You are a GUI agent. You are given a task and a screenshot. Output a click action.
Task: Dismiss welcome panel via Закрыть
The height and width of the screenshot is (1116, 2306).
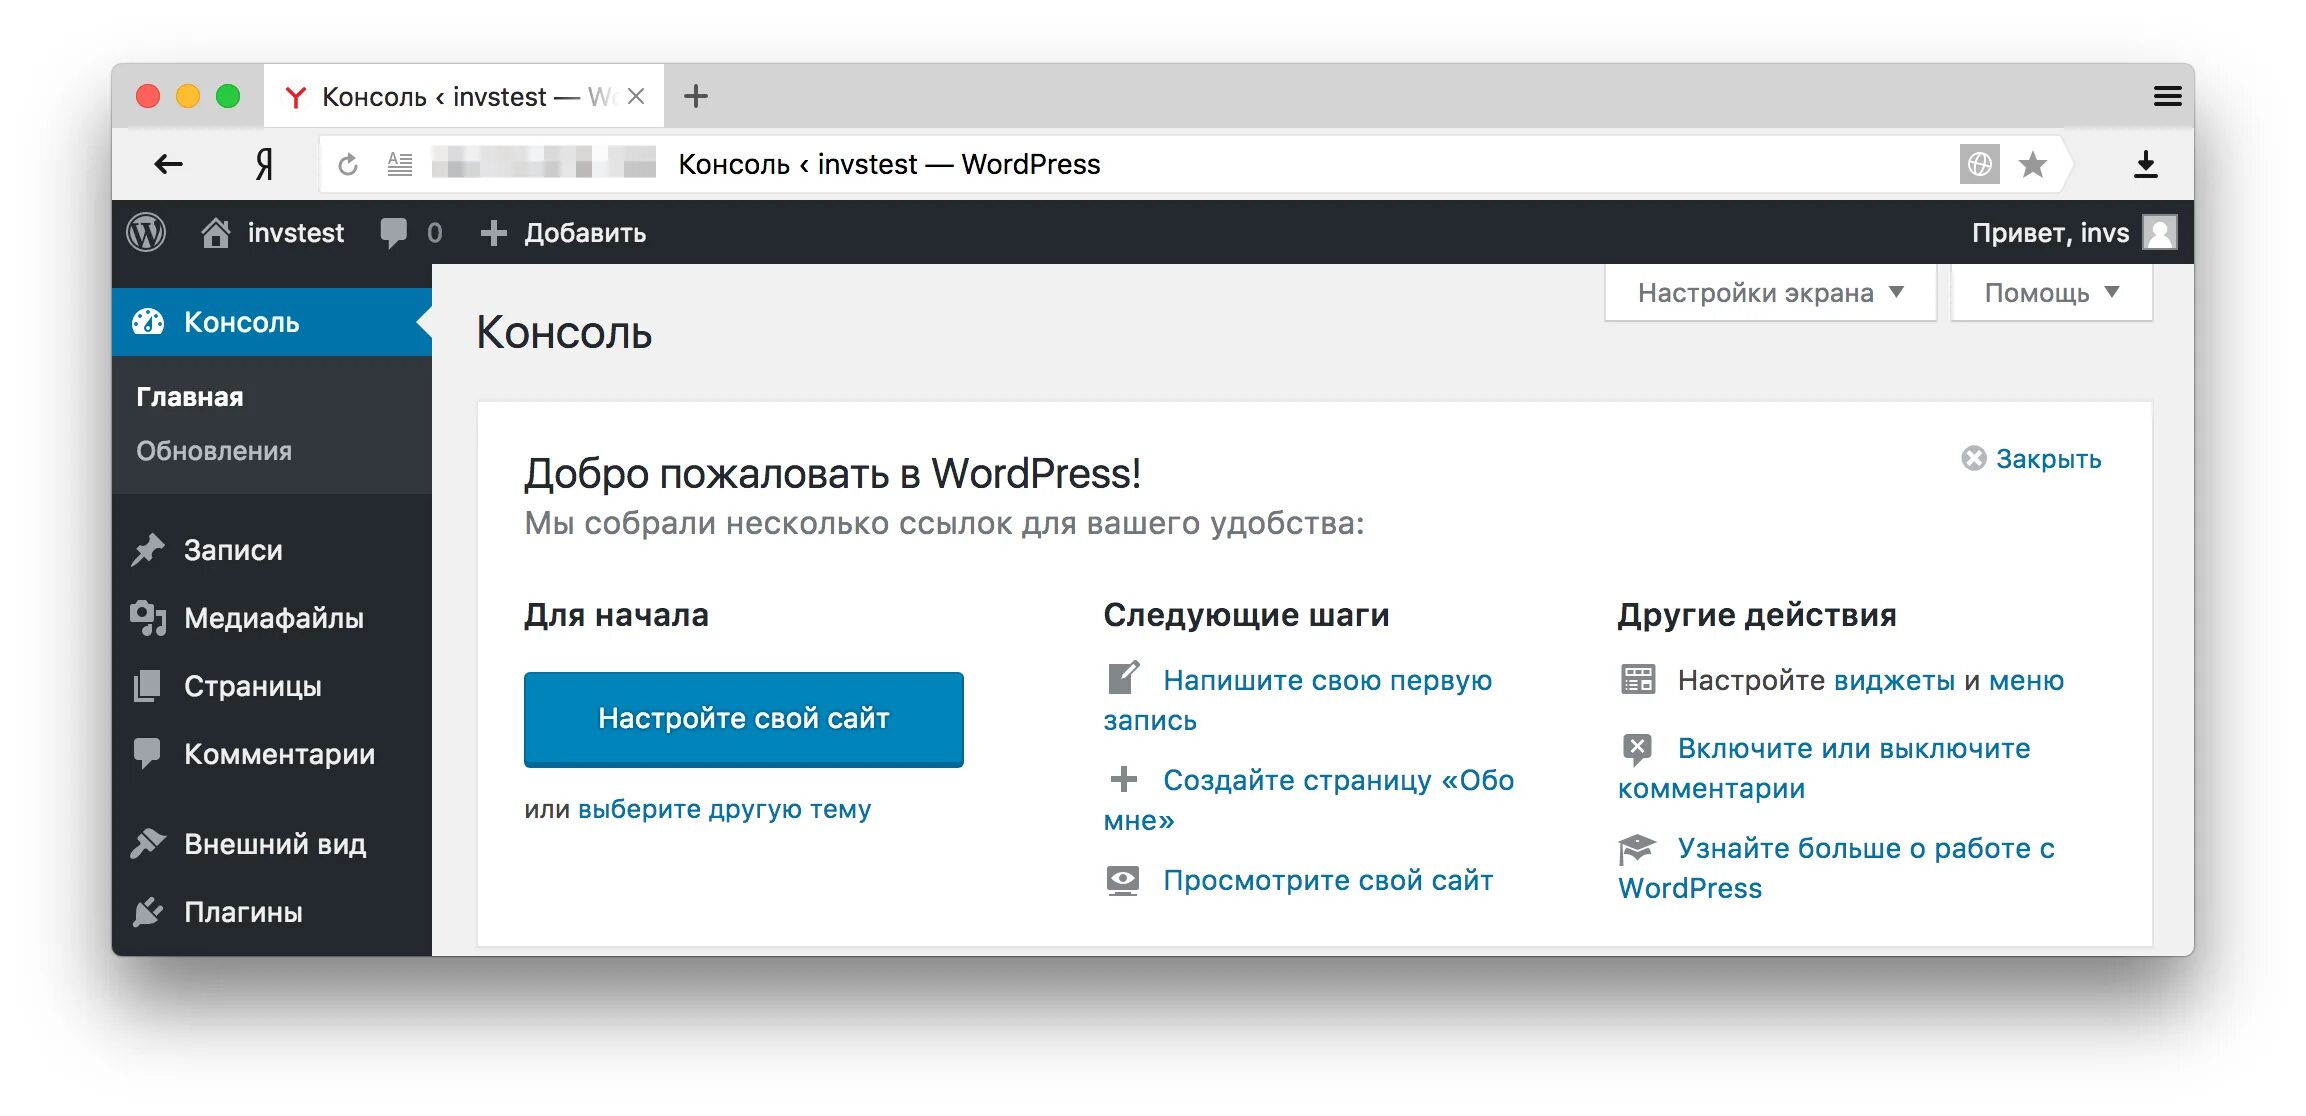tap(2032, 458)
